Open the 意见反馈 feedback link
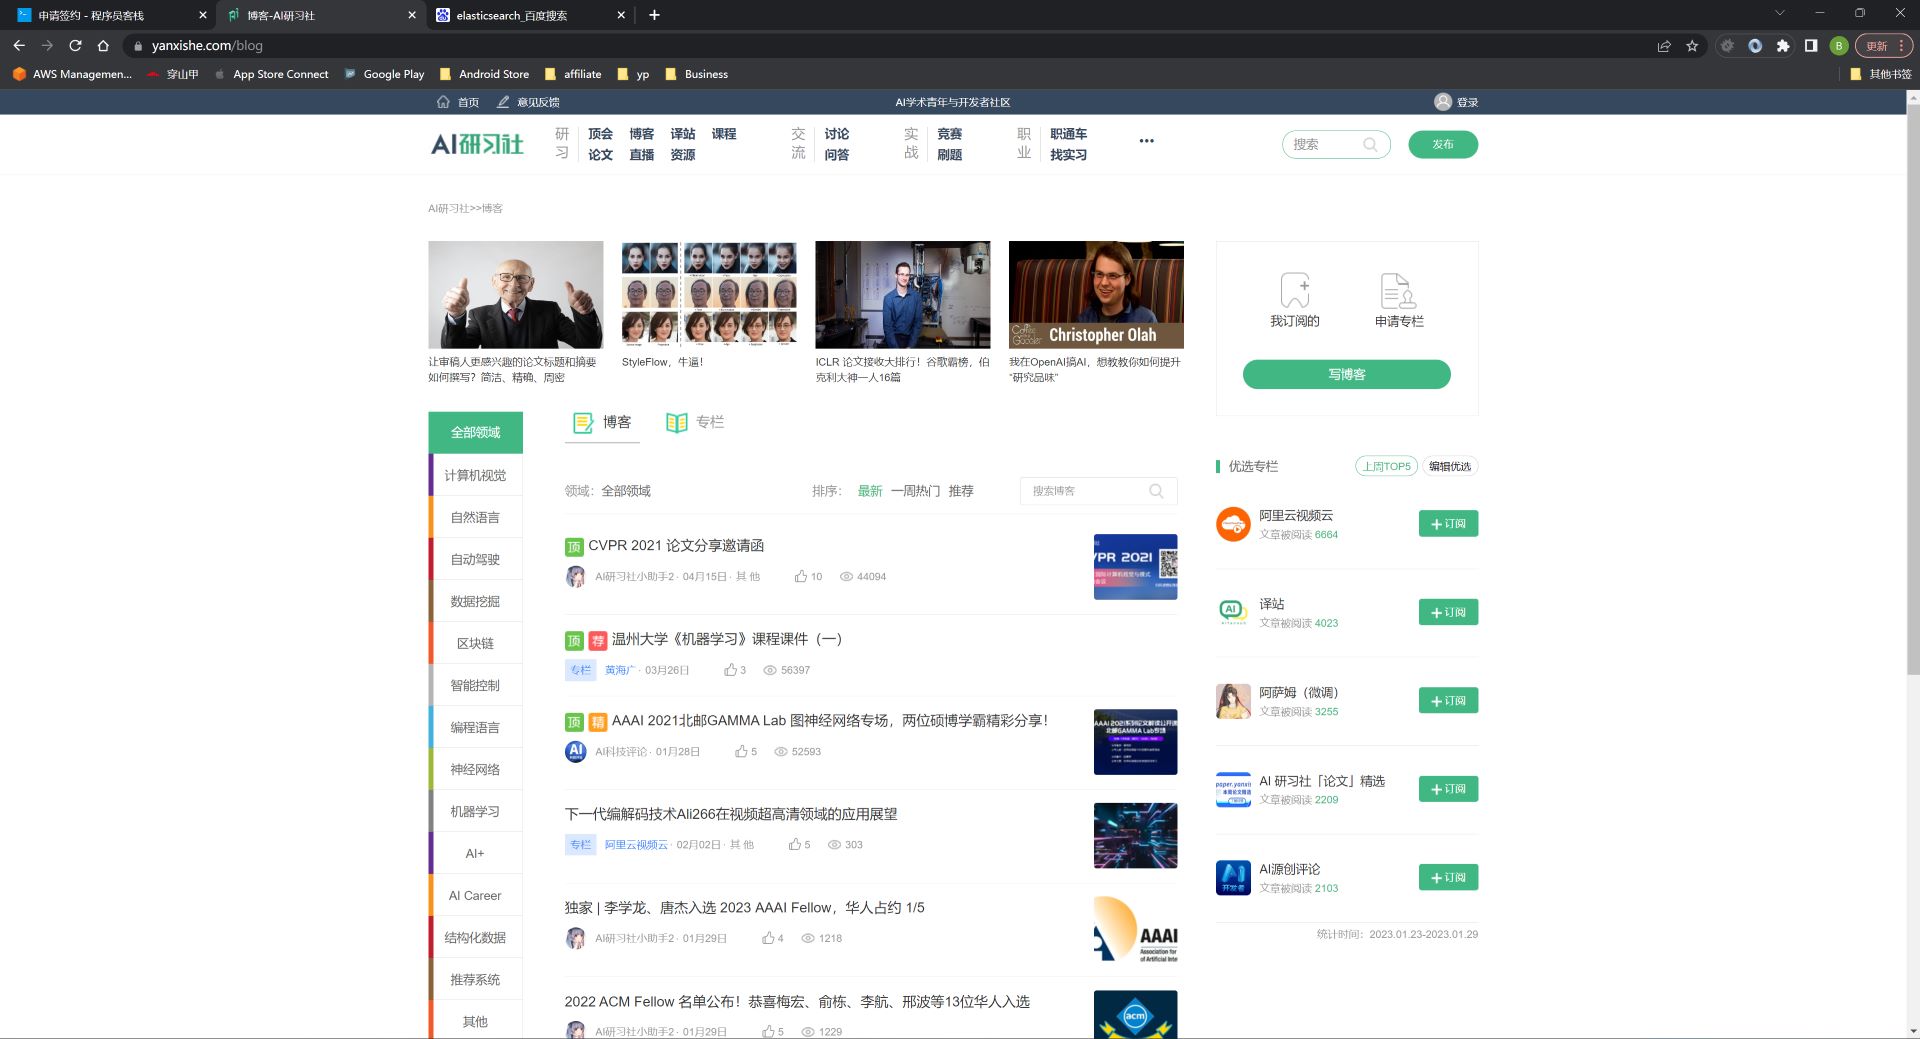This screenshot has width=1920, height=1039. click(x=528, y=102)
